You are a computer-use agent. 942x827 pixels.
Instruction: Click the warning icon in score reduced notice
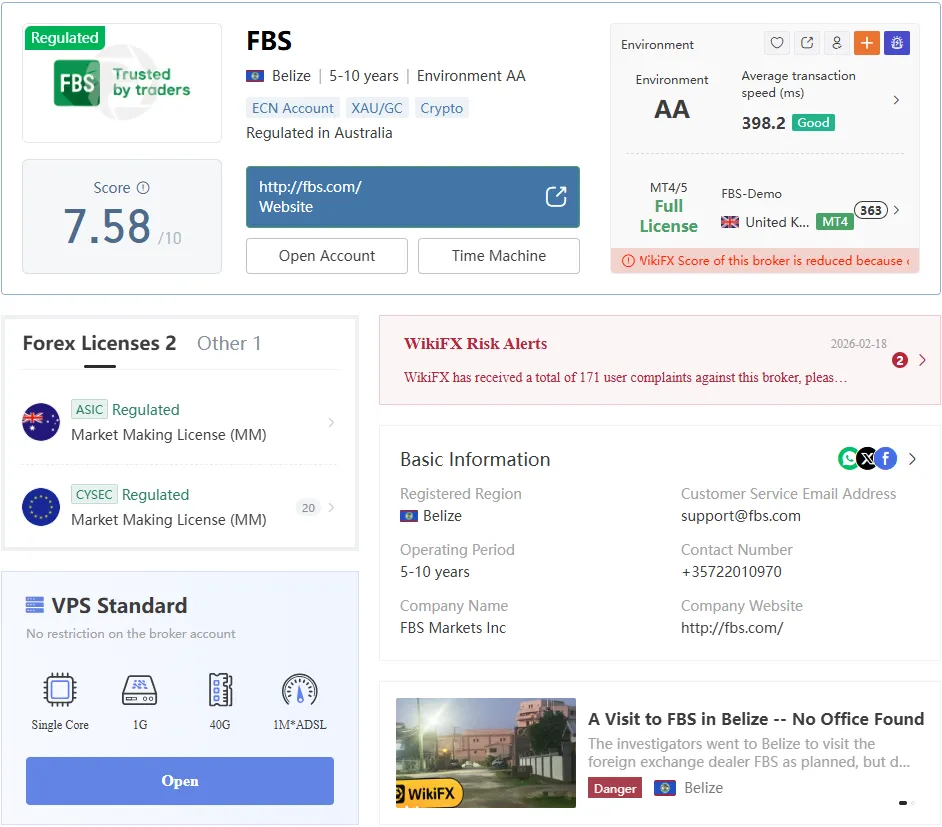tap(628, 261)
